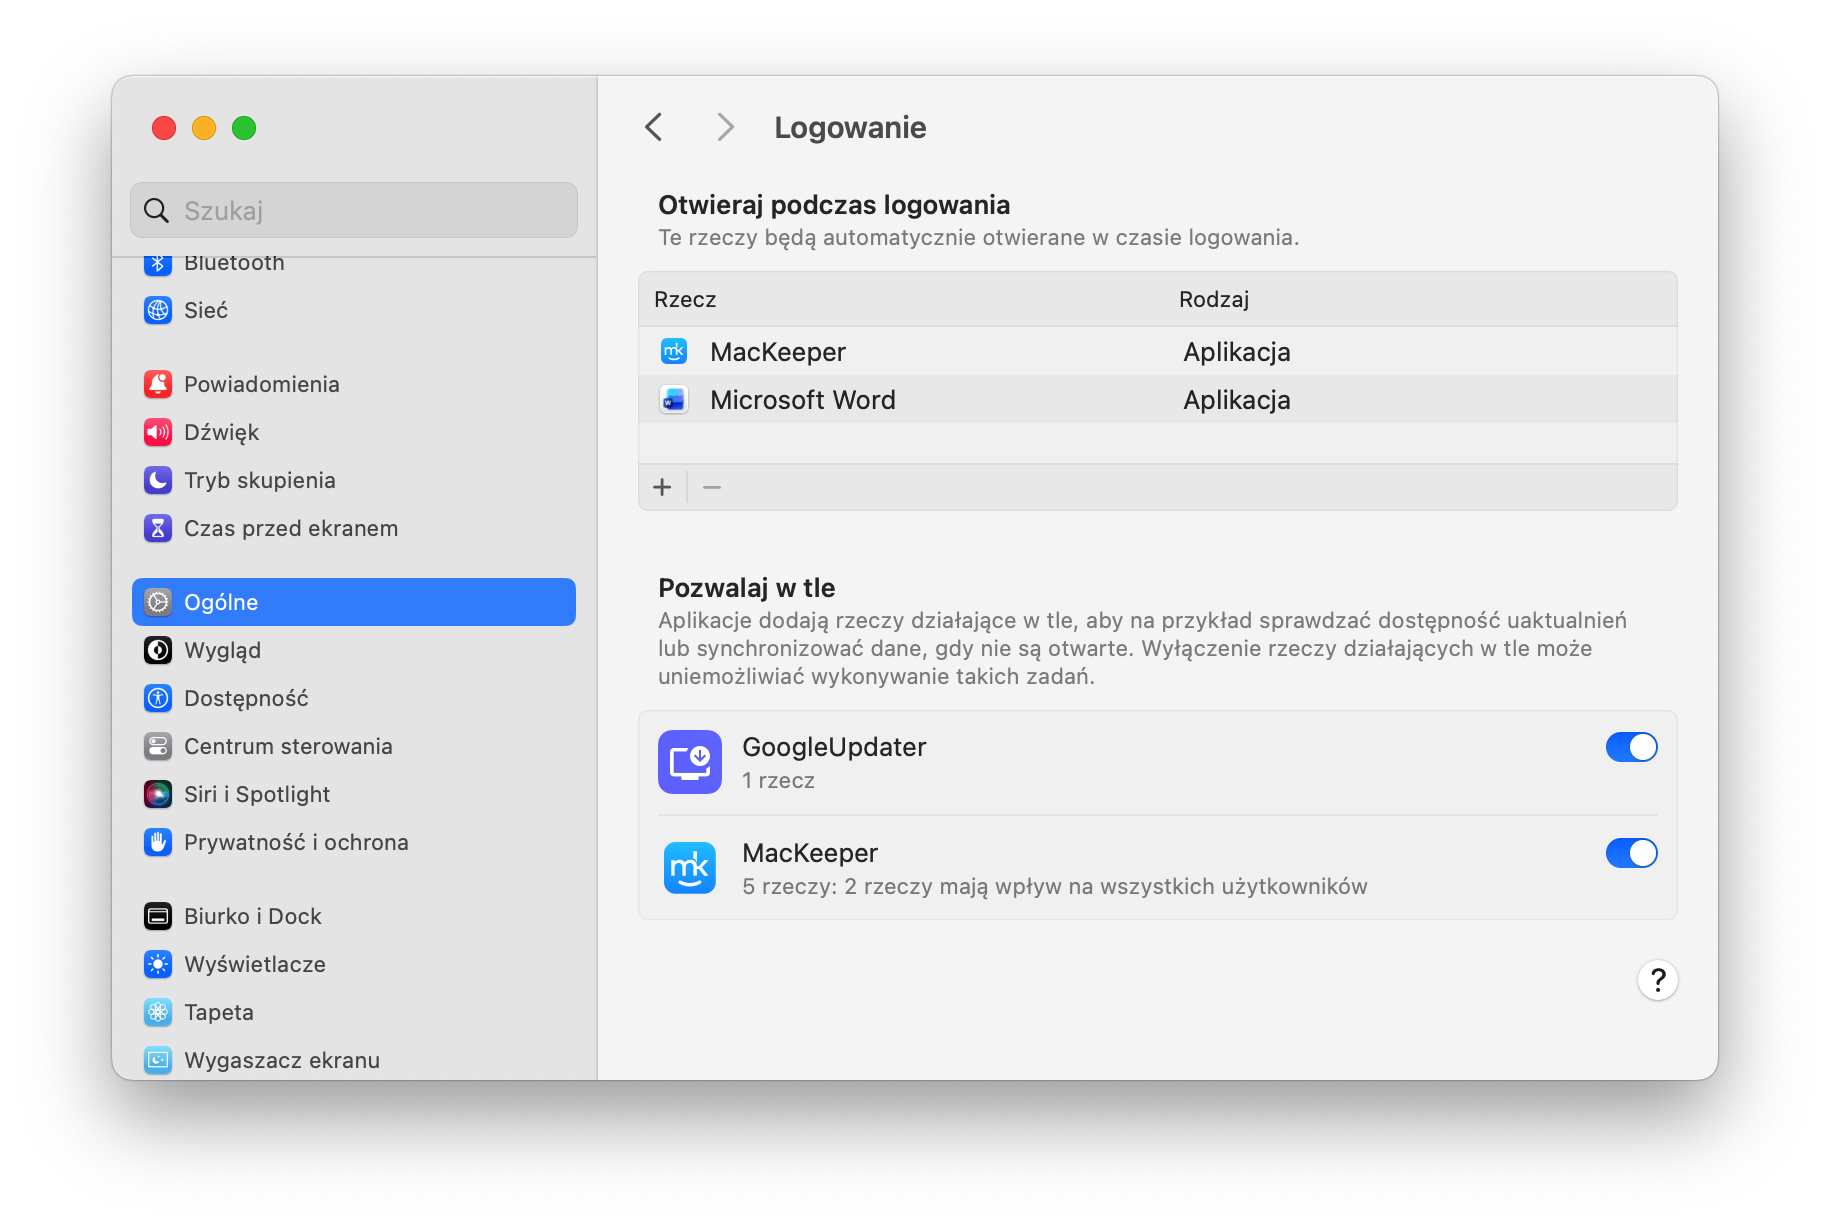The image size is (1830, 1228).
Task: Turn off MacKeeper background toggle
Action: tap(1631, 853)
